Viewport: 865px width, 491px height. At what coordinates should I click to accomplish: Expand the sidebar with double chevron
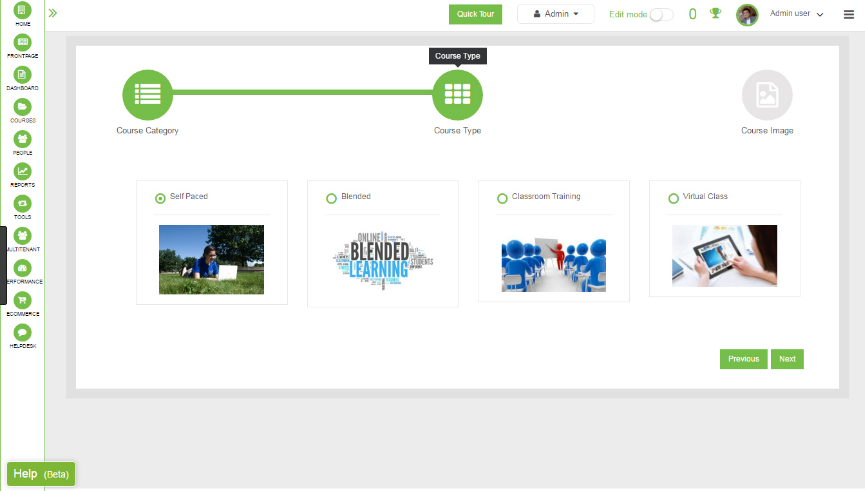pyautogui.click(x=53, y=13)
